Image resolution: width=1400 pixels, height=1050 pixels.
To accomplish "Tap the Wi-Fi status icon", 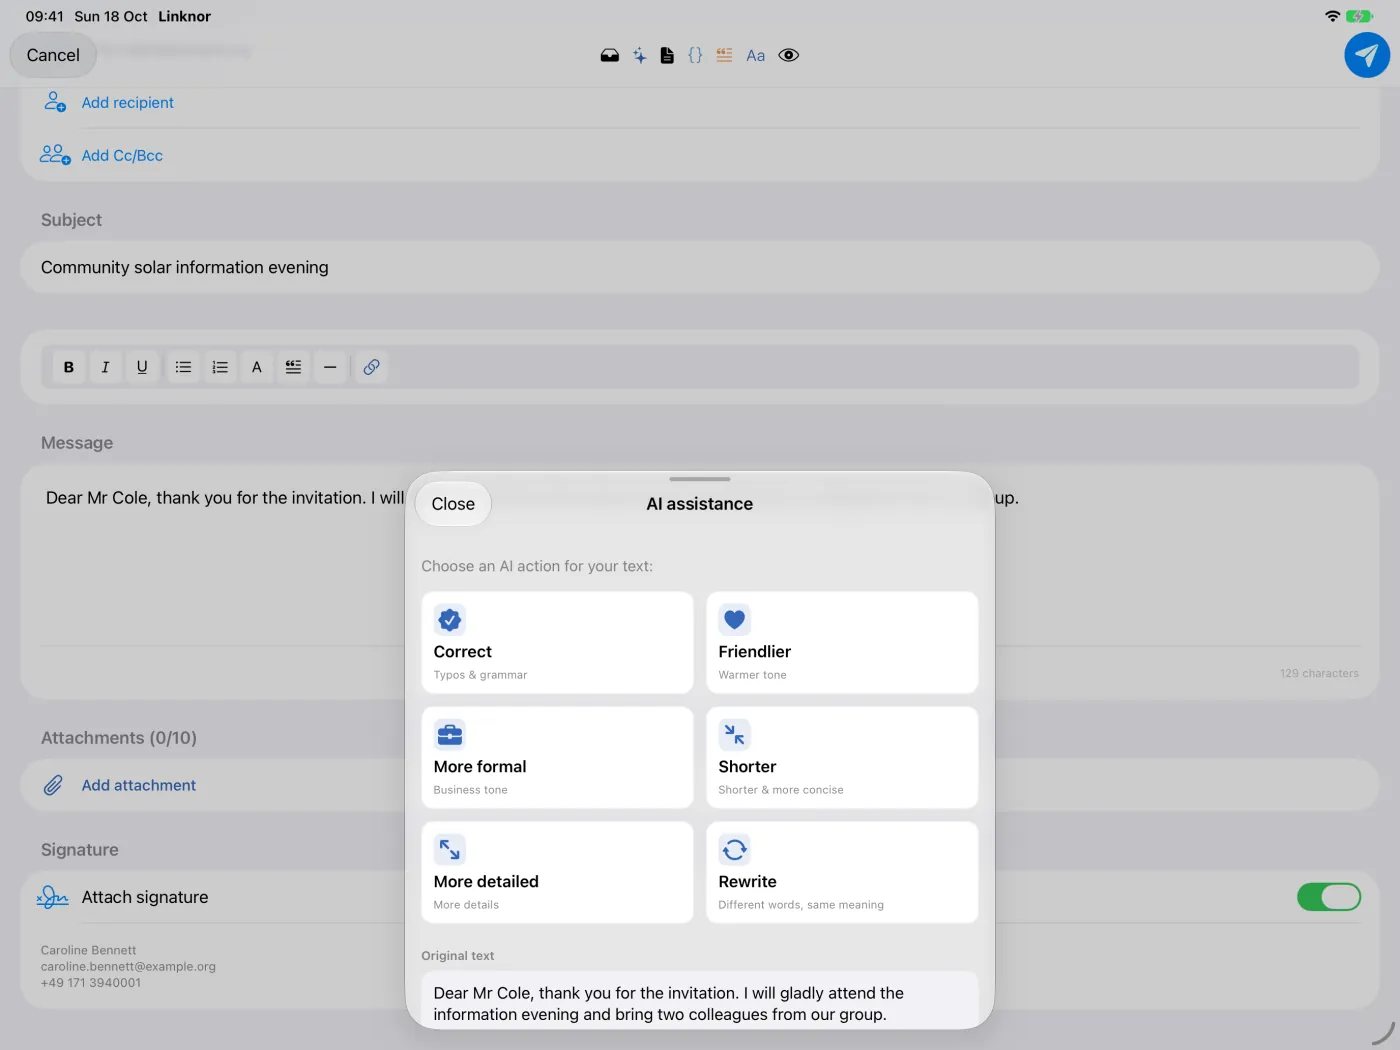I will pos(1332,16).
